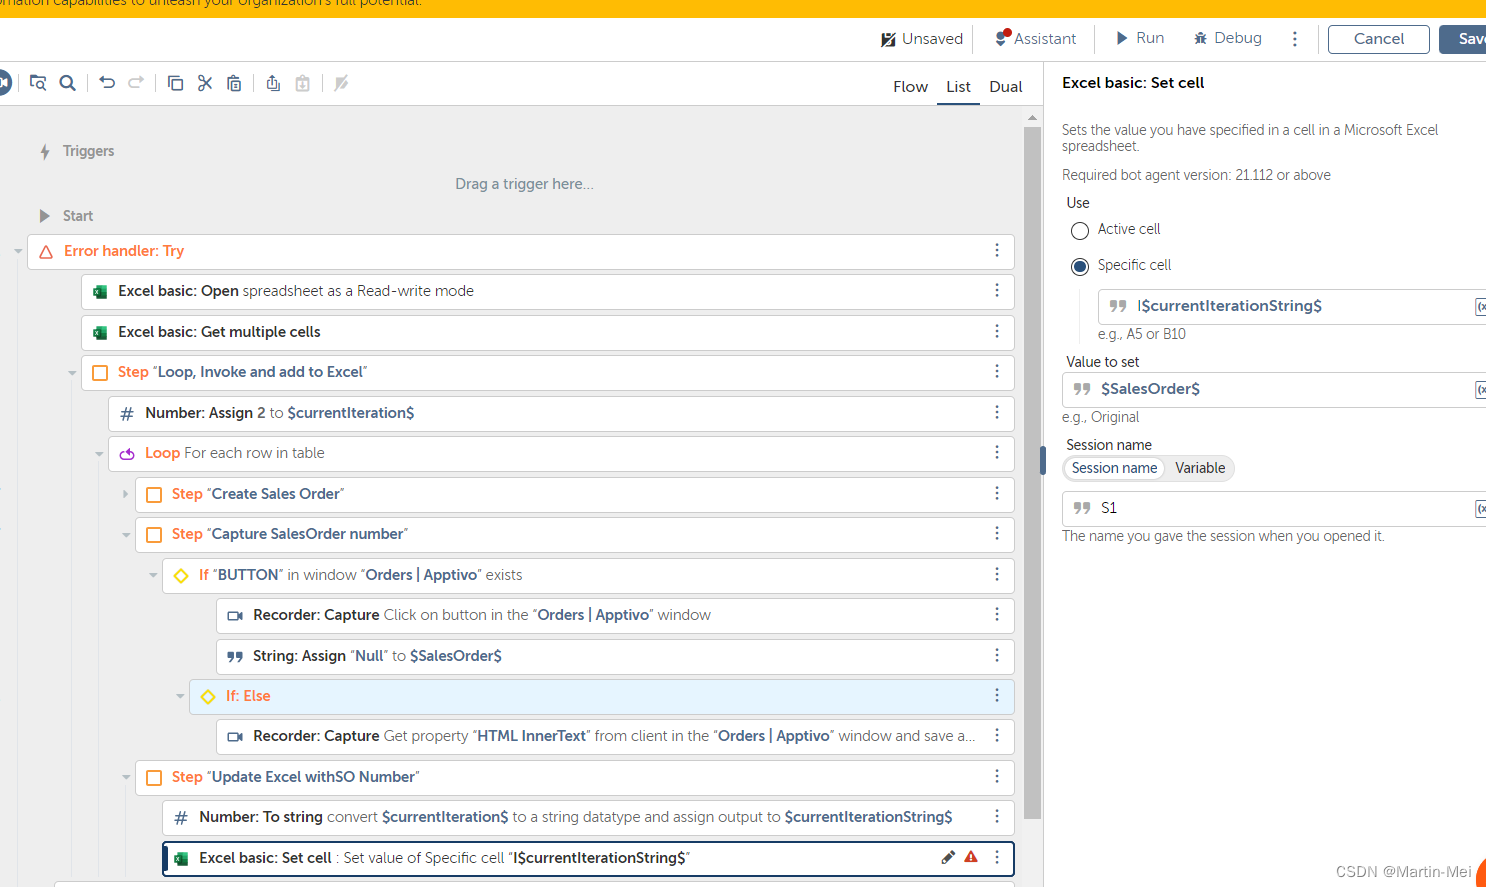Click the grayed-out redo arrow
Viewport: 1486px width, 887px height.
pyautogui.click(x=136, y=83)
